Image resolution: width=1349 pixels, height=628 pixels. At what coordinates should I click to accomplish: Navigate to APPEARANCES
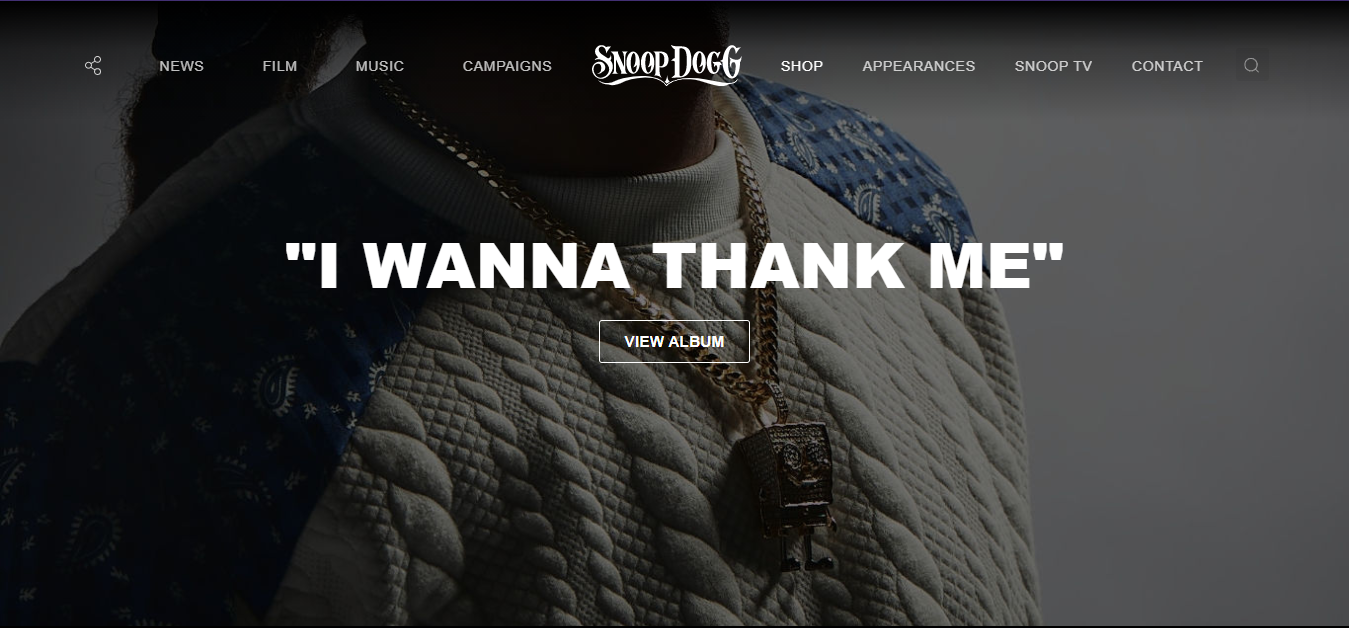coord(919,66)
